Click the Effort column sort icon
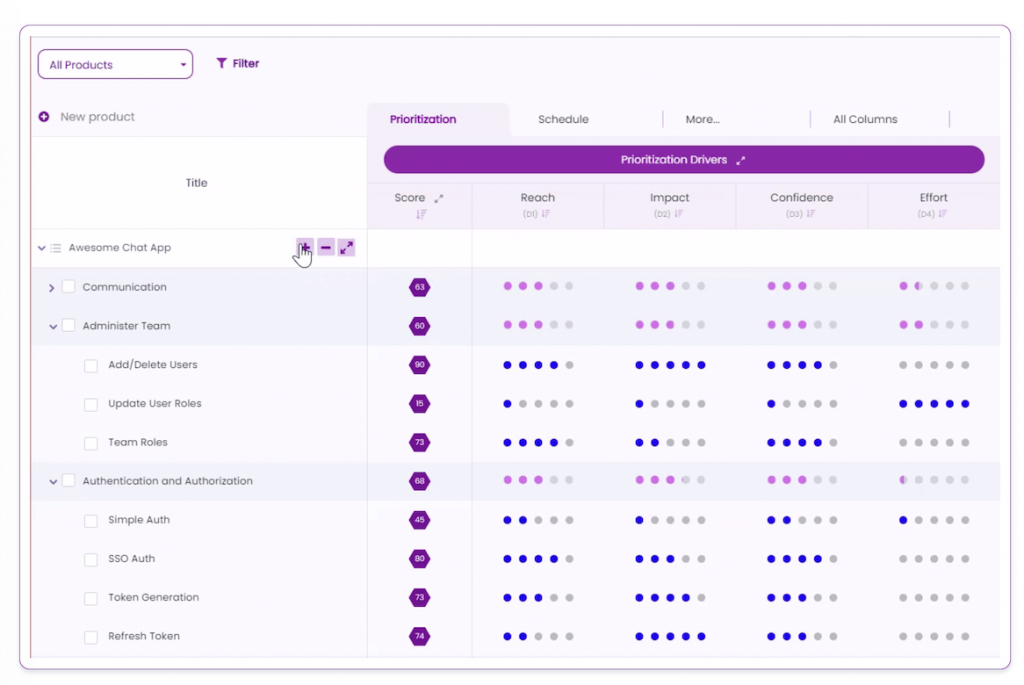Viewport: 1024px width, 685px height. click(x=941, y=211)
